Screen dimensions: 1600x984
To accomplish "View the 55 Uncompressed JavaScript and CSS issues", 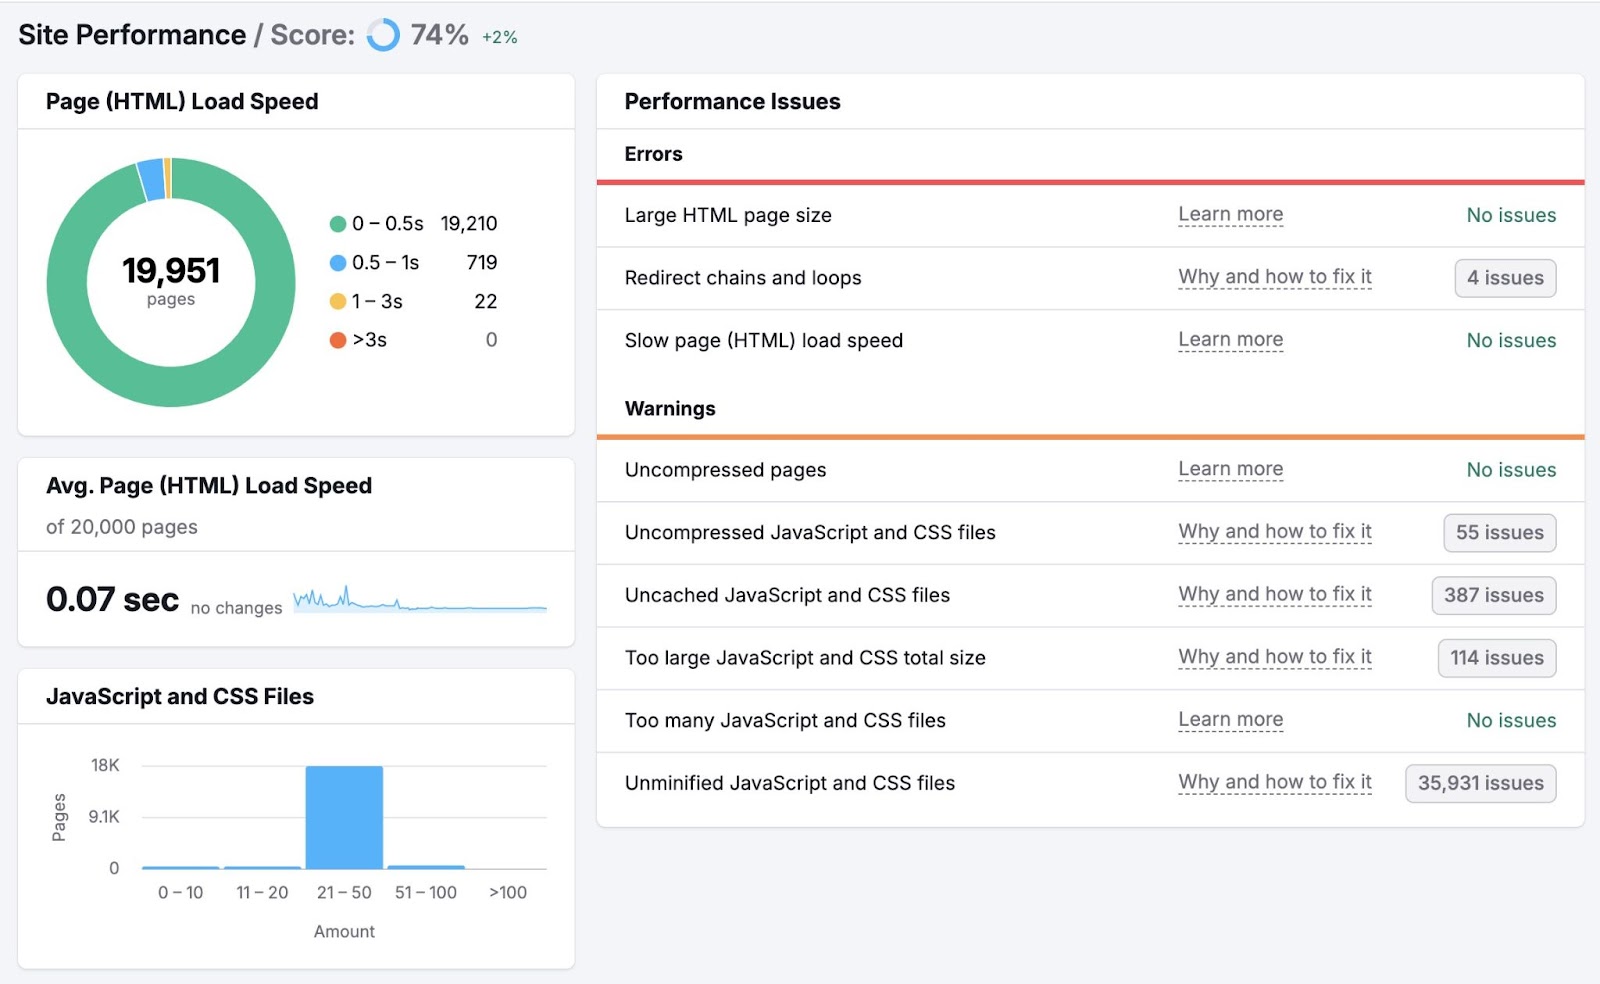I will tap(1498, 533).
